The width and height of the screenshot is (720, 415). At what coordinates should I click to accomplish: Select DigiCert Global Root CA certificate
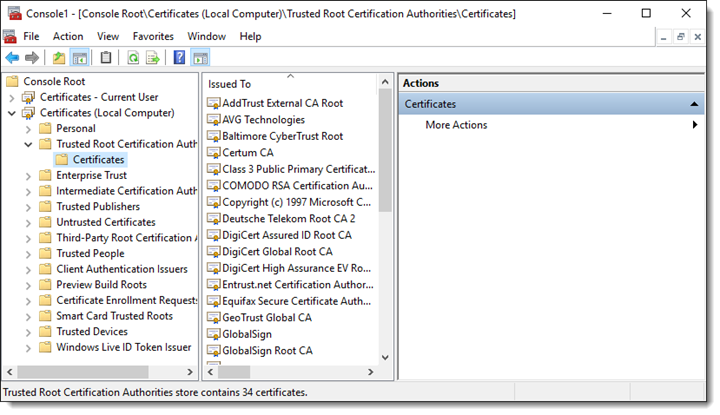[x=277, y=252]
